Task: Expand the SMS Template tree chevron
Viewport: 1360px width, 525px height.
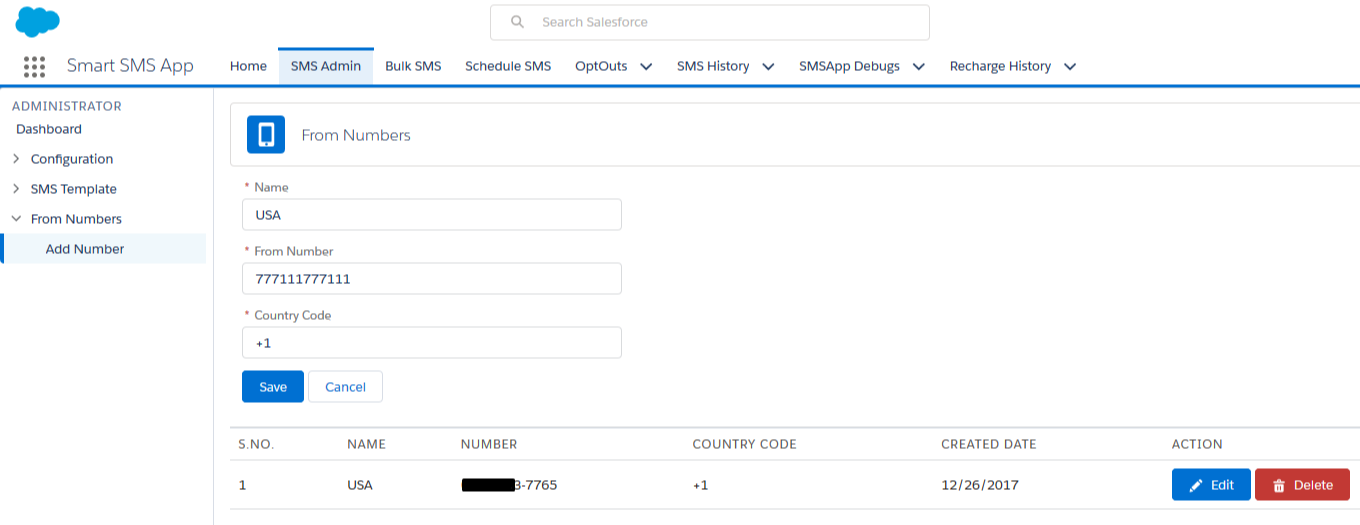Action: click(x=16, y=189)
